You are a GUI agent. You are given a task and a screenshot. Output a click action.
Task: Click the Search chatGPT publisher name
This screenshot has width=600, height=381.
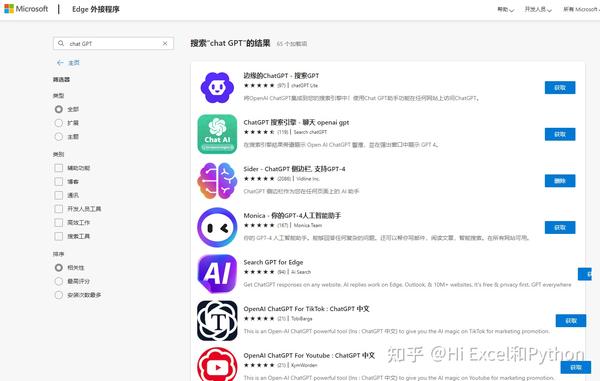point(310,132)
